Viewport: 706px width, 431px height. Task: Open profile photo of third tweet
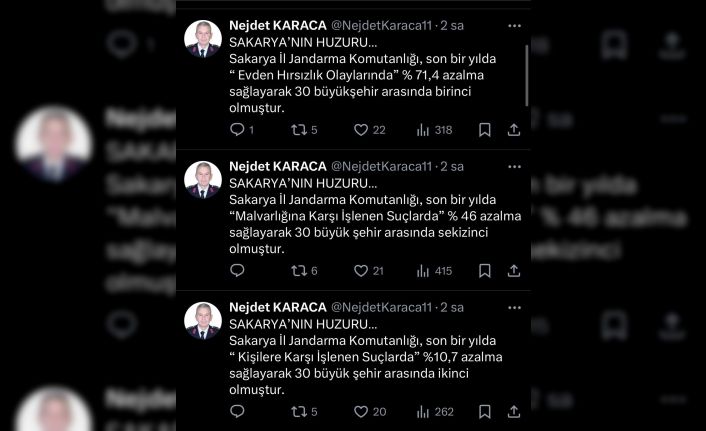(203, 320)
